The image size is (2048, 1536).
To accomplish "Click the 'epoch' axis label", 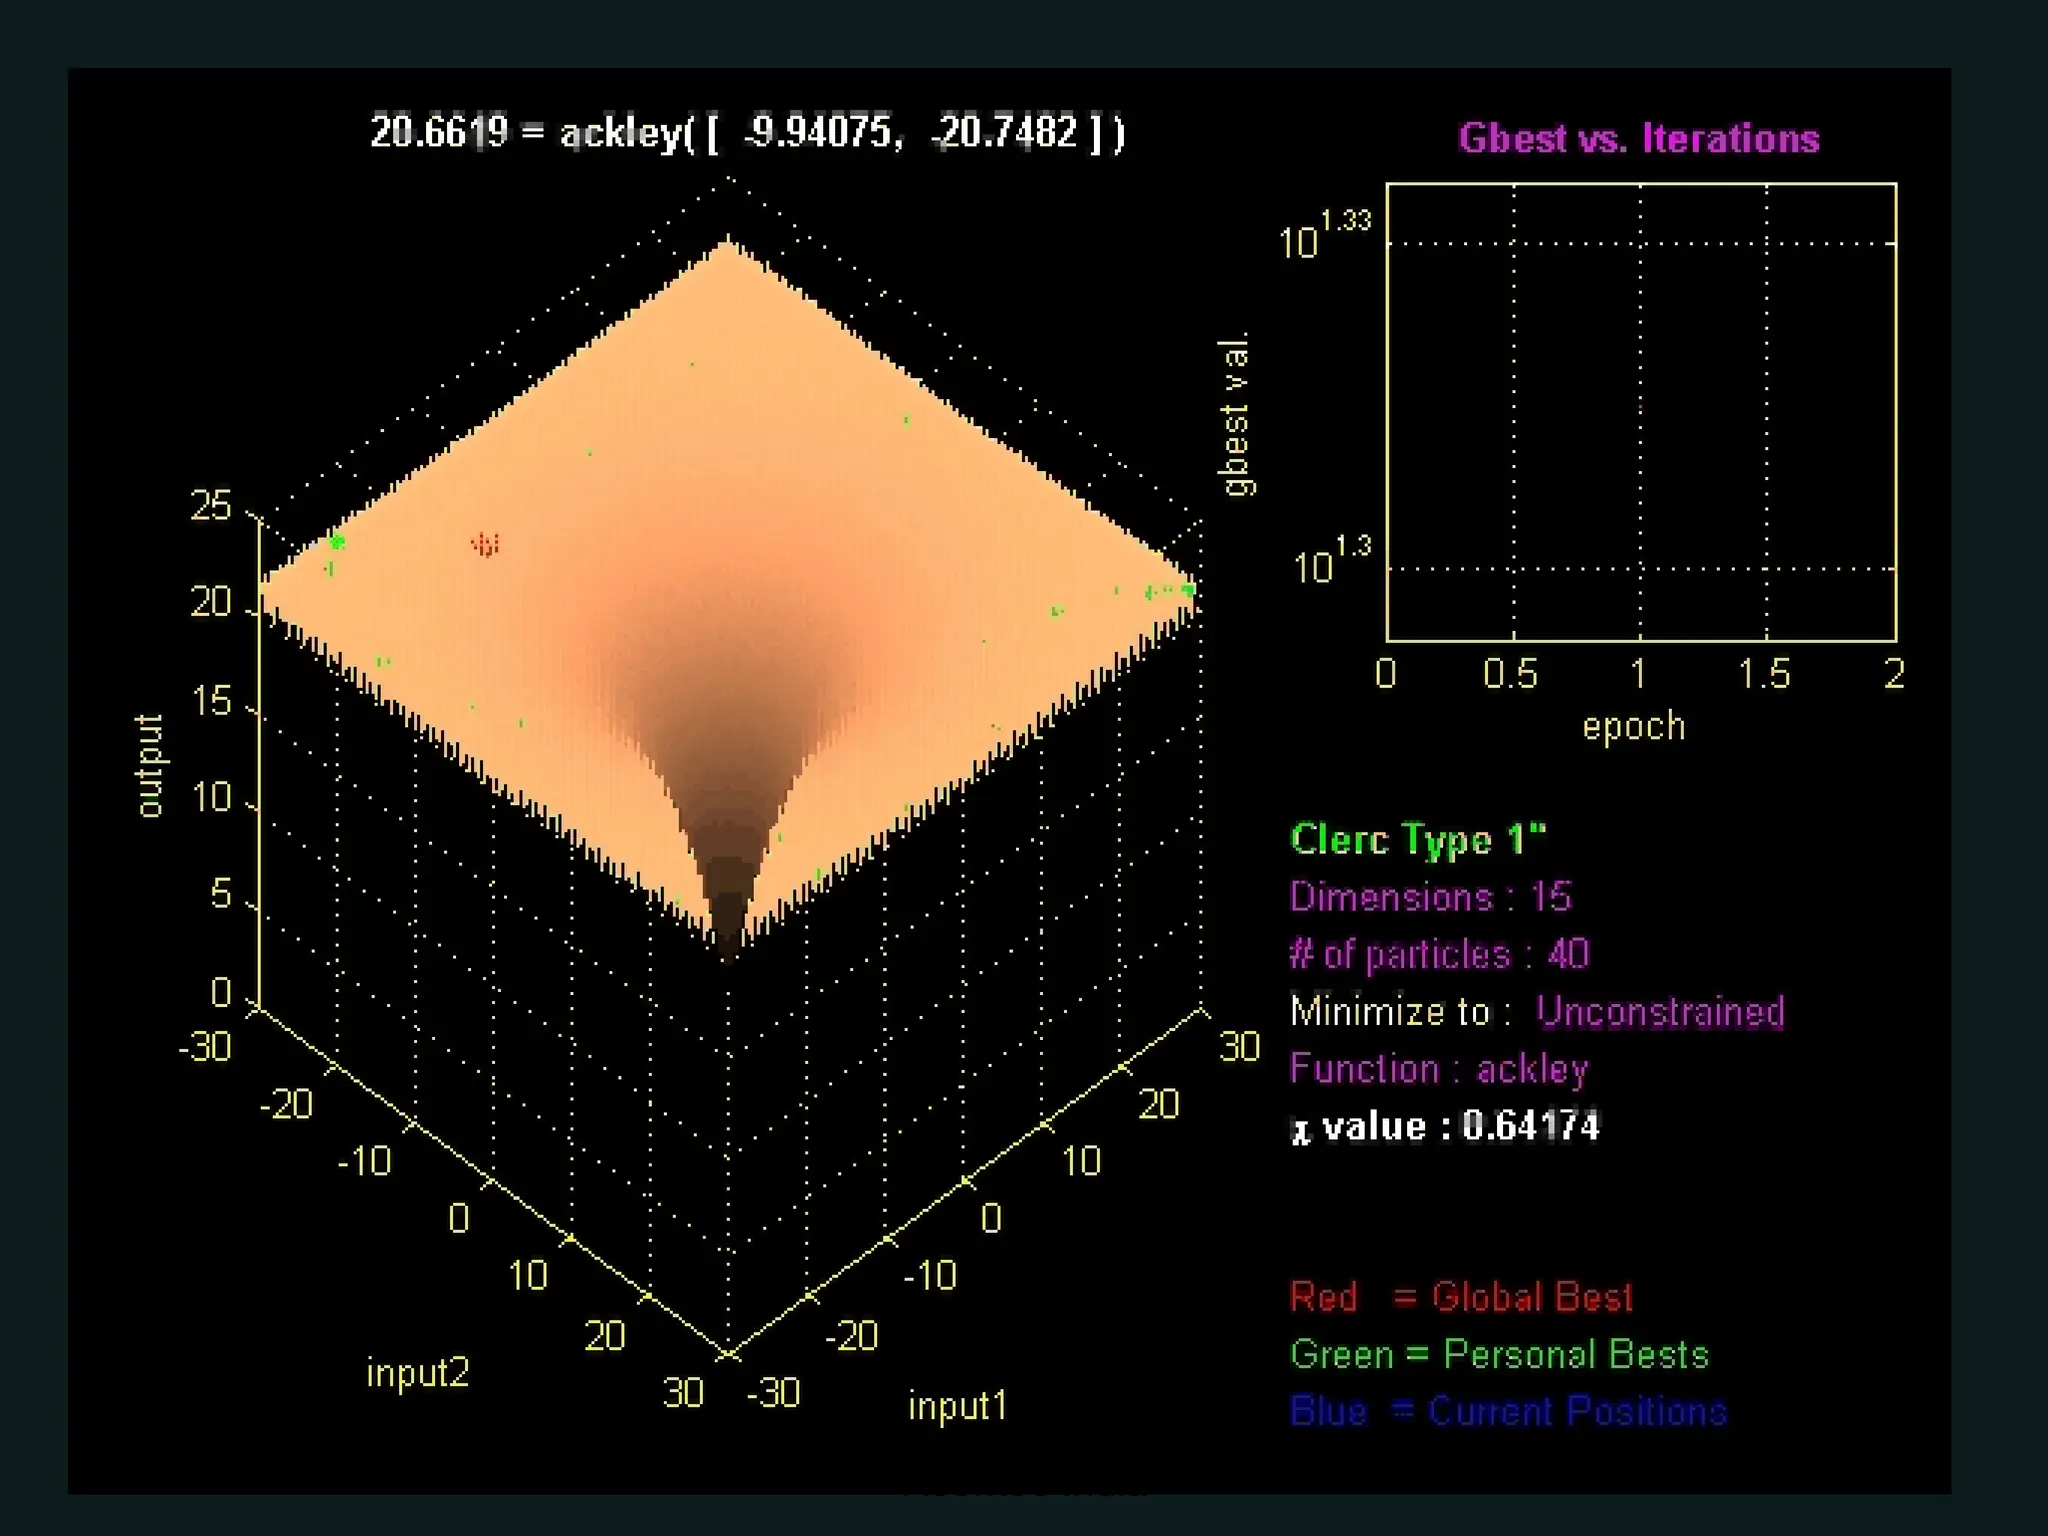I will [1633, 726].
